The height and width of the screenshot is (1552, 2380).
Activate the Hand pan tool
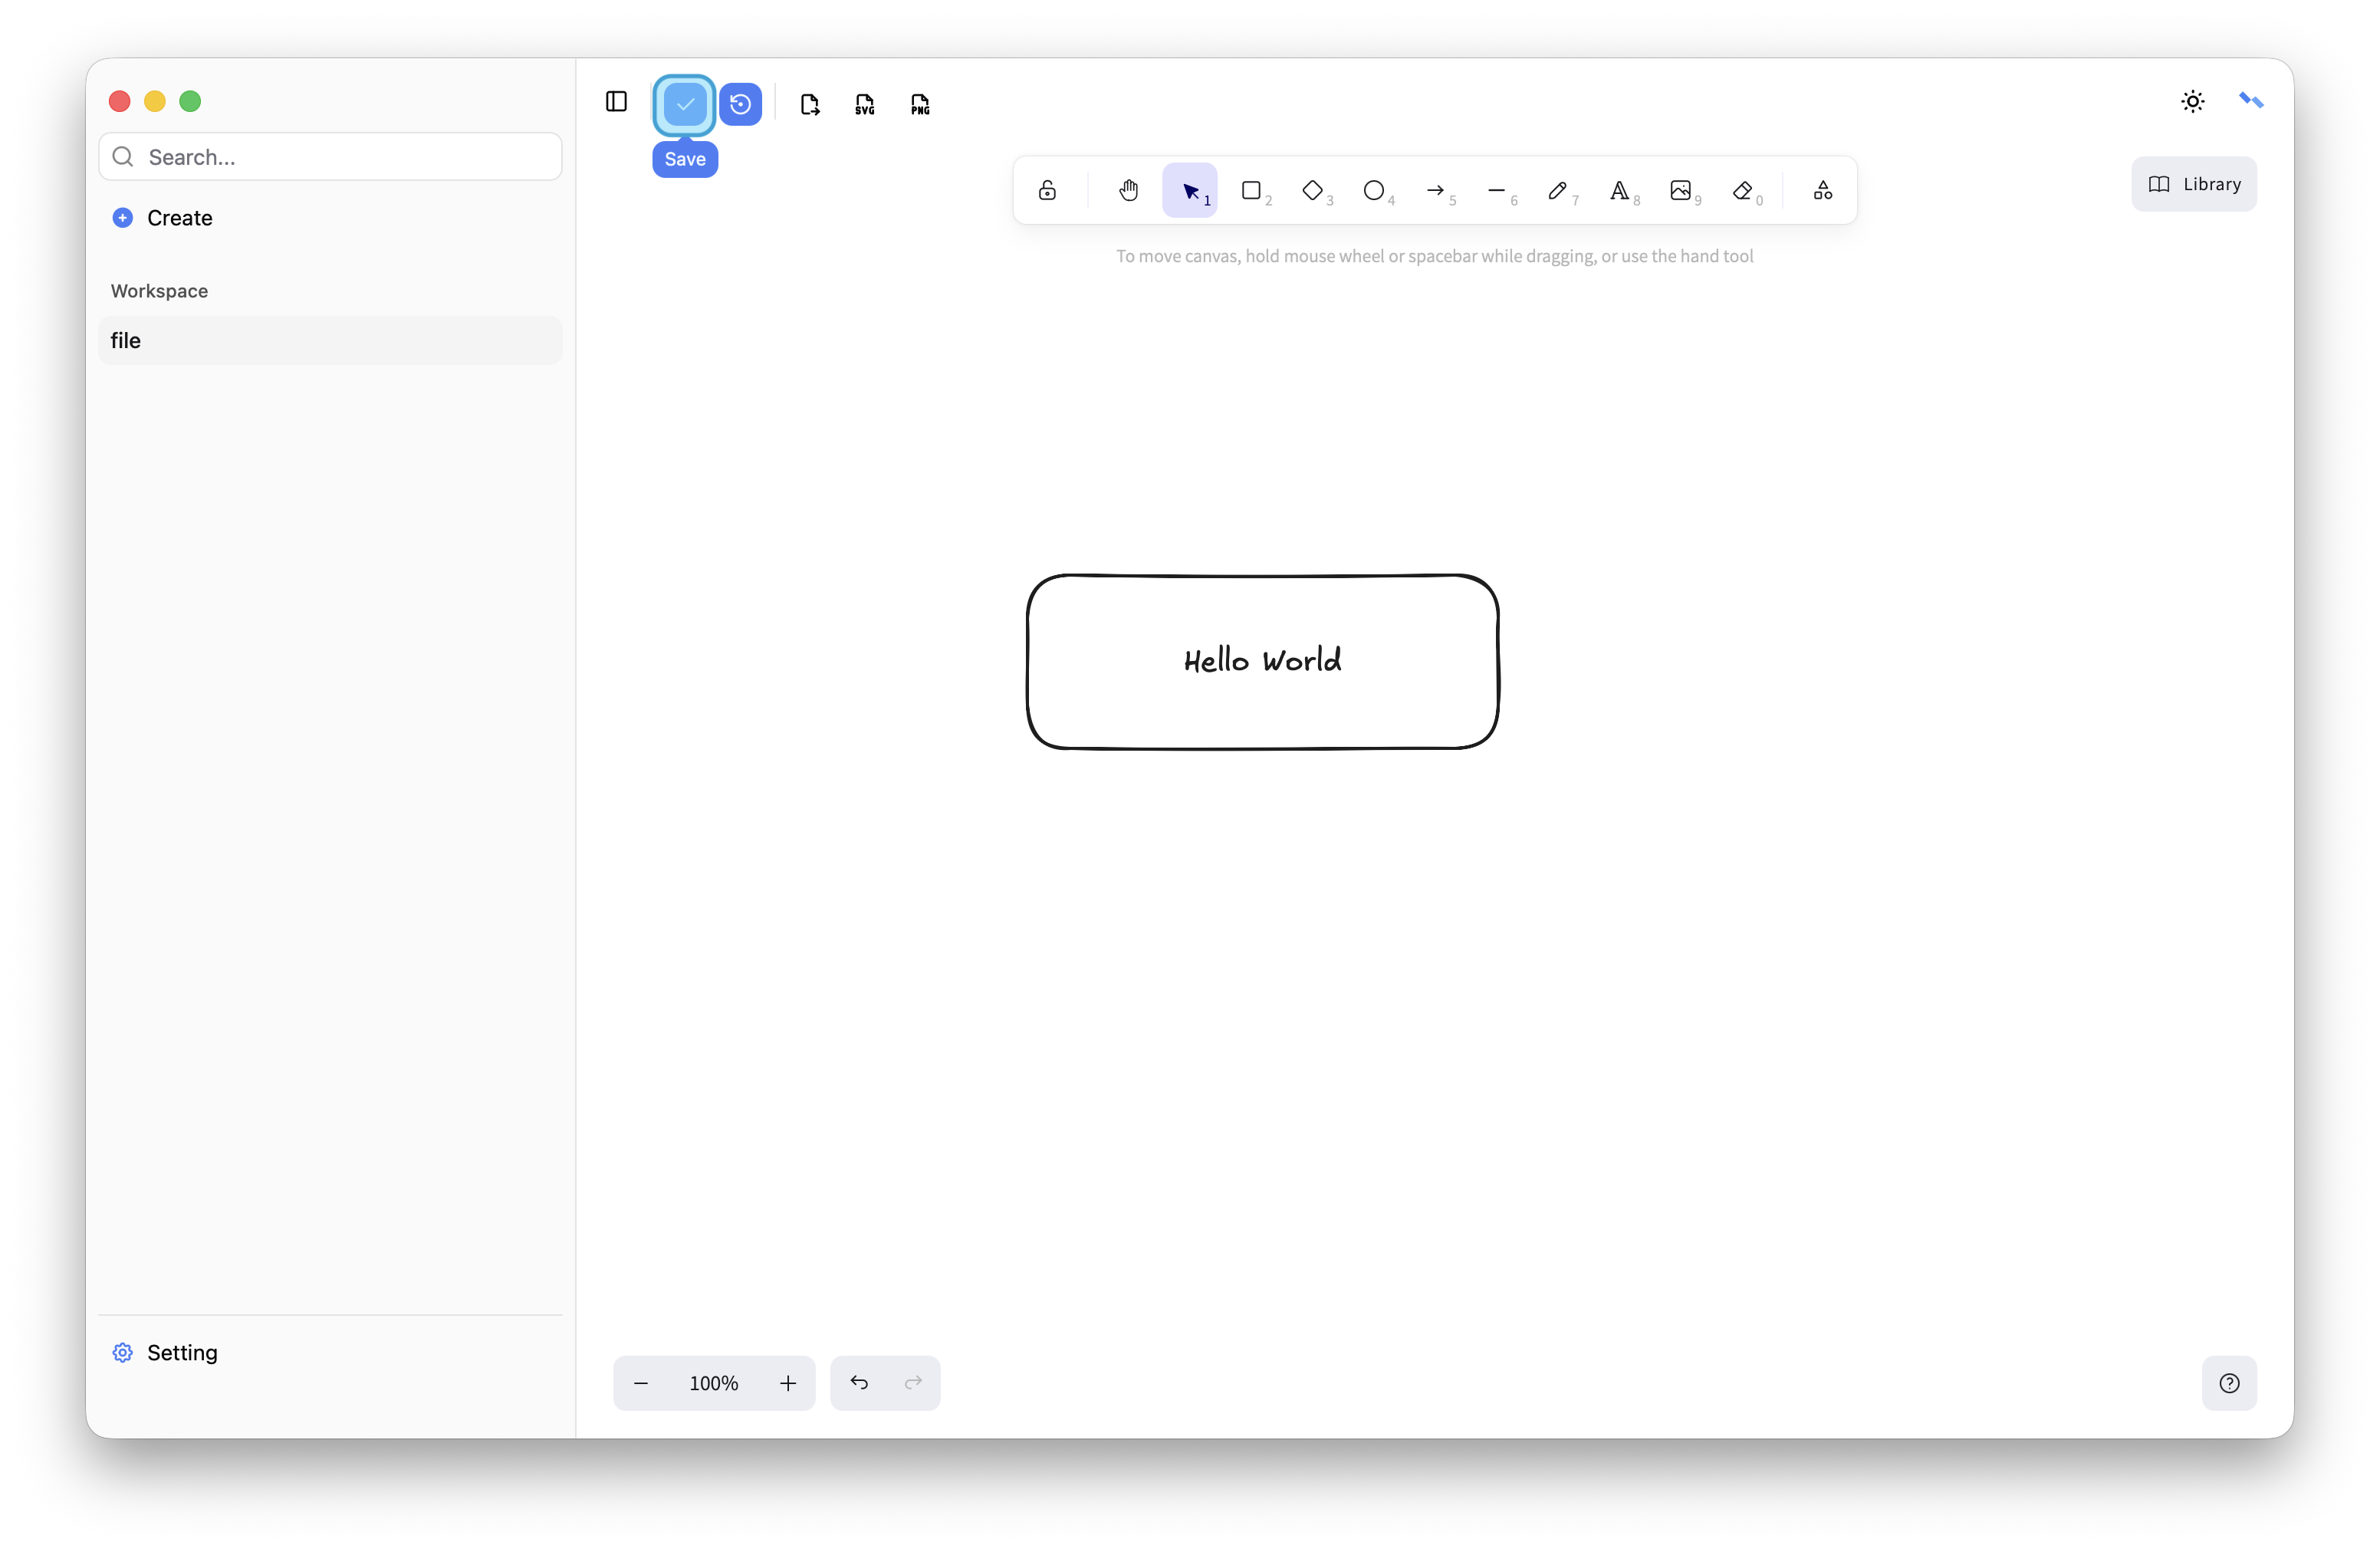click(x=1129, y=190)
